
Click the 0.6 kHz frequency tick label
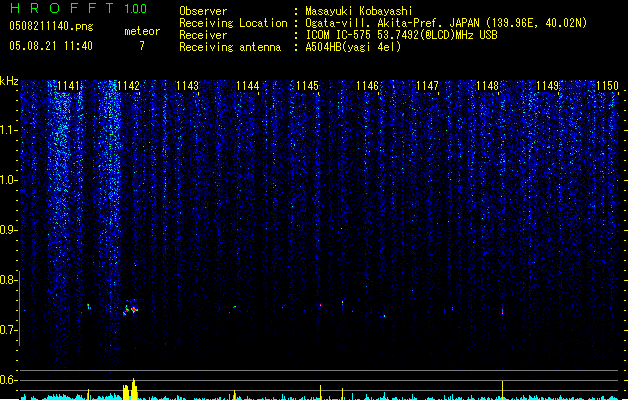point(8,380)
